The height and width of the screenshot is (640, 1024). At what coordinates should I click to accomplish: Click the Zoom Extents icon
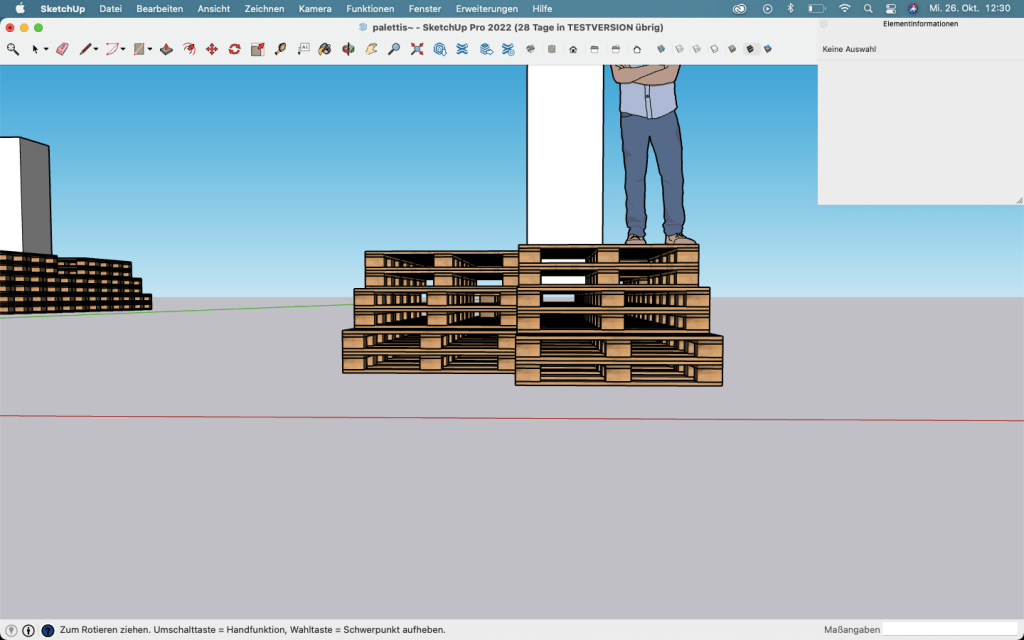click(x=417, y=49)
